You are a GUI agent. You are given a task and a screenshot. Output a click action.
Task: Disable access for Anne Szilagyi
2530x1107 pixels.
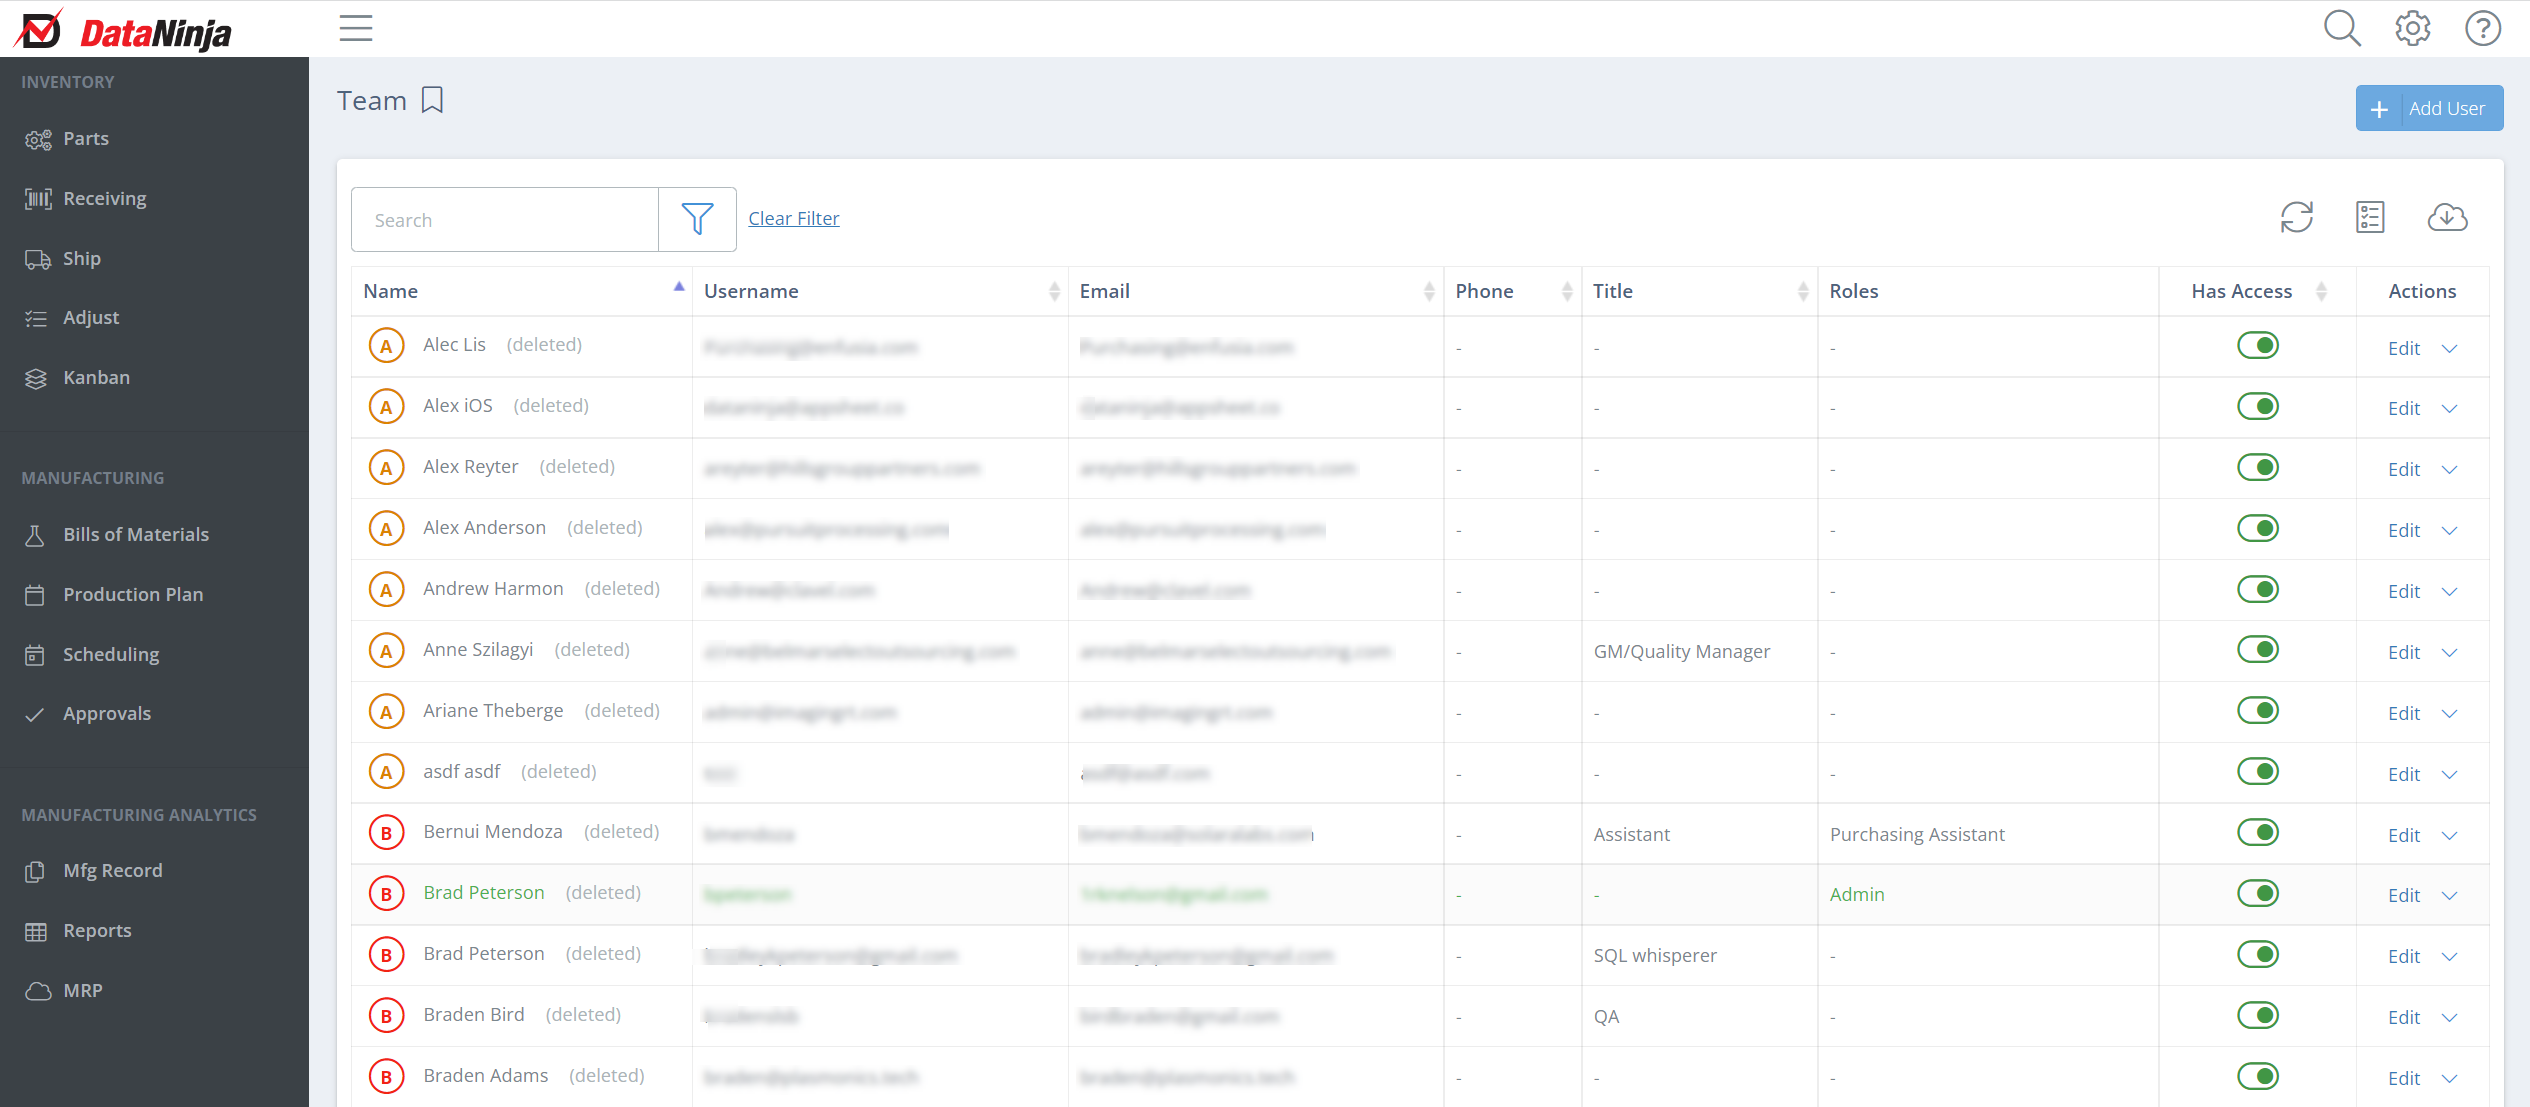[x=2257, y=650]
